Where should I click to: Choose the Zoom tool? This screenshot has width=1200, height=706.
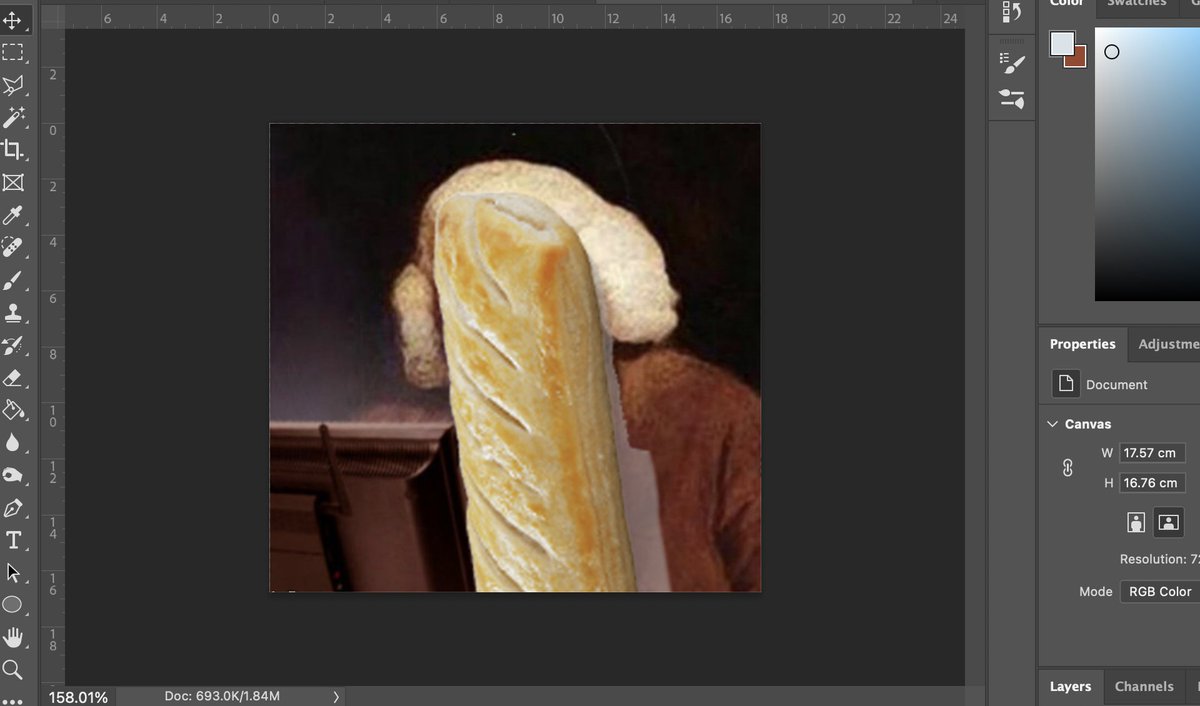(13, 669)
